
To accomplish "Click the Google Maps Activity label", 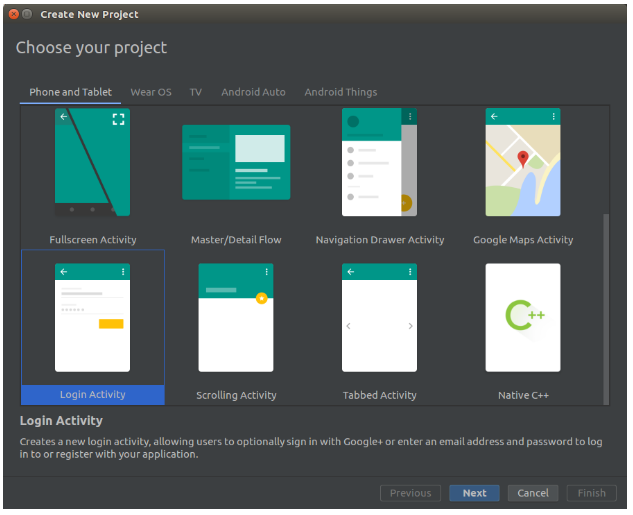I will 523,240.
